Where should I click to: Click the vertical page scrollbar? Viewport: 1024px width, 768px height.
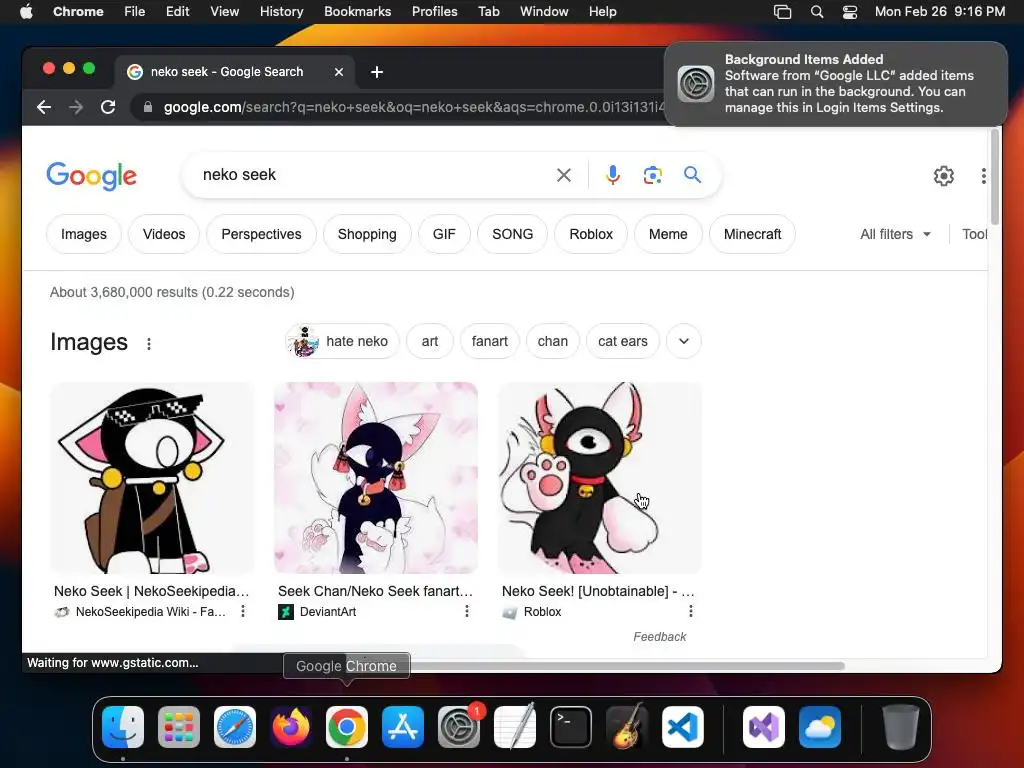[x=995, y=176]
